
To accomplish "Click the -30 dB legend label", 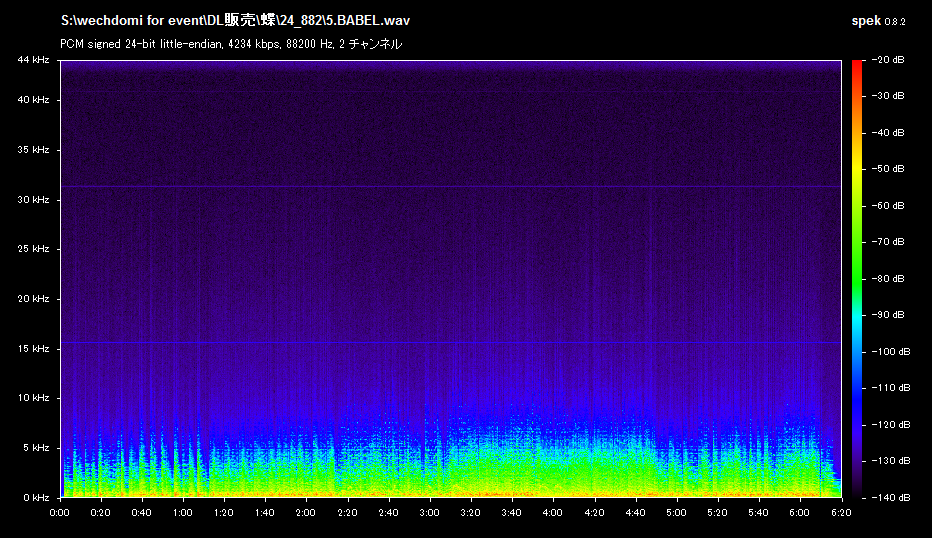I will 888,96.
